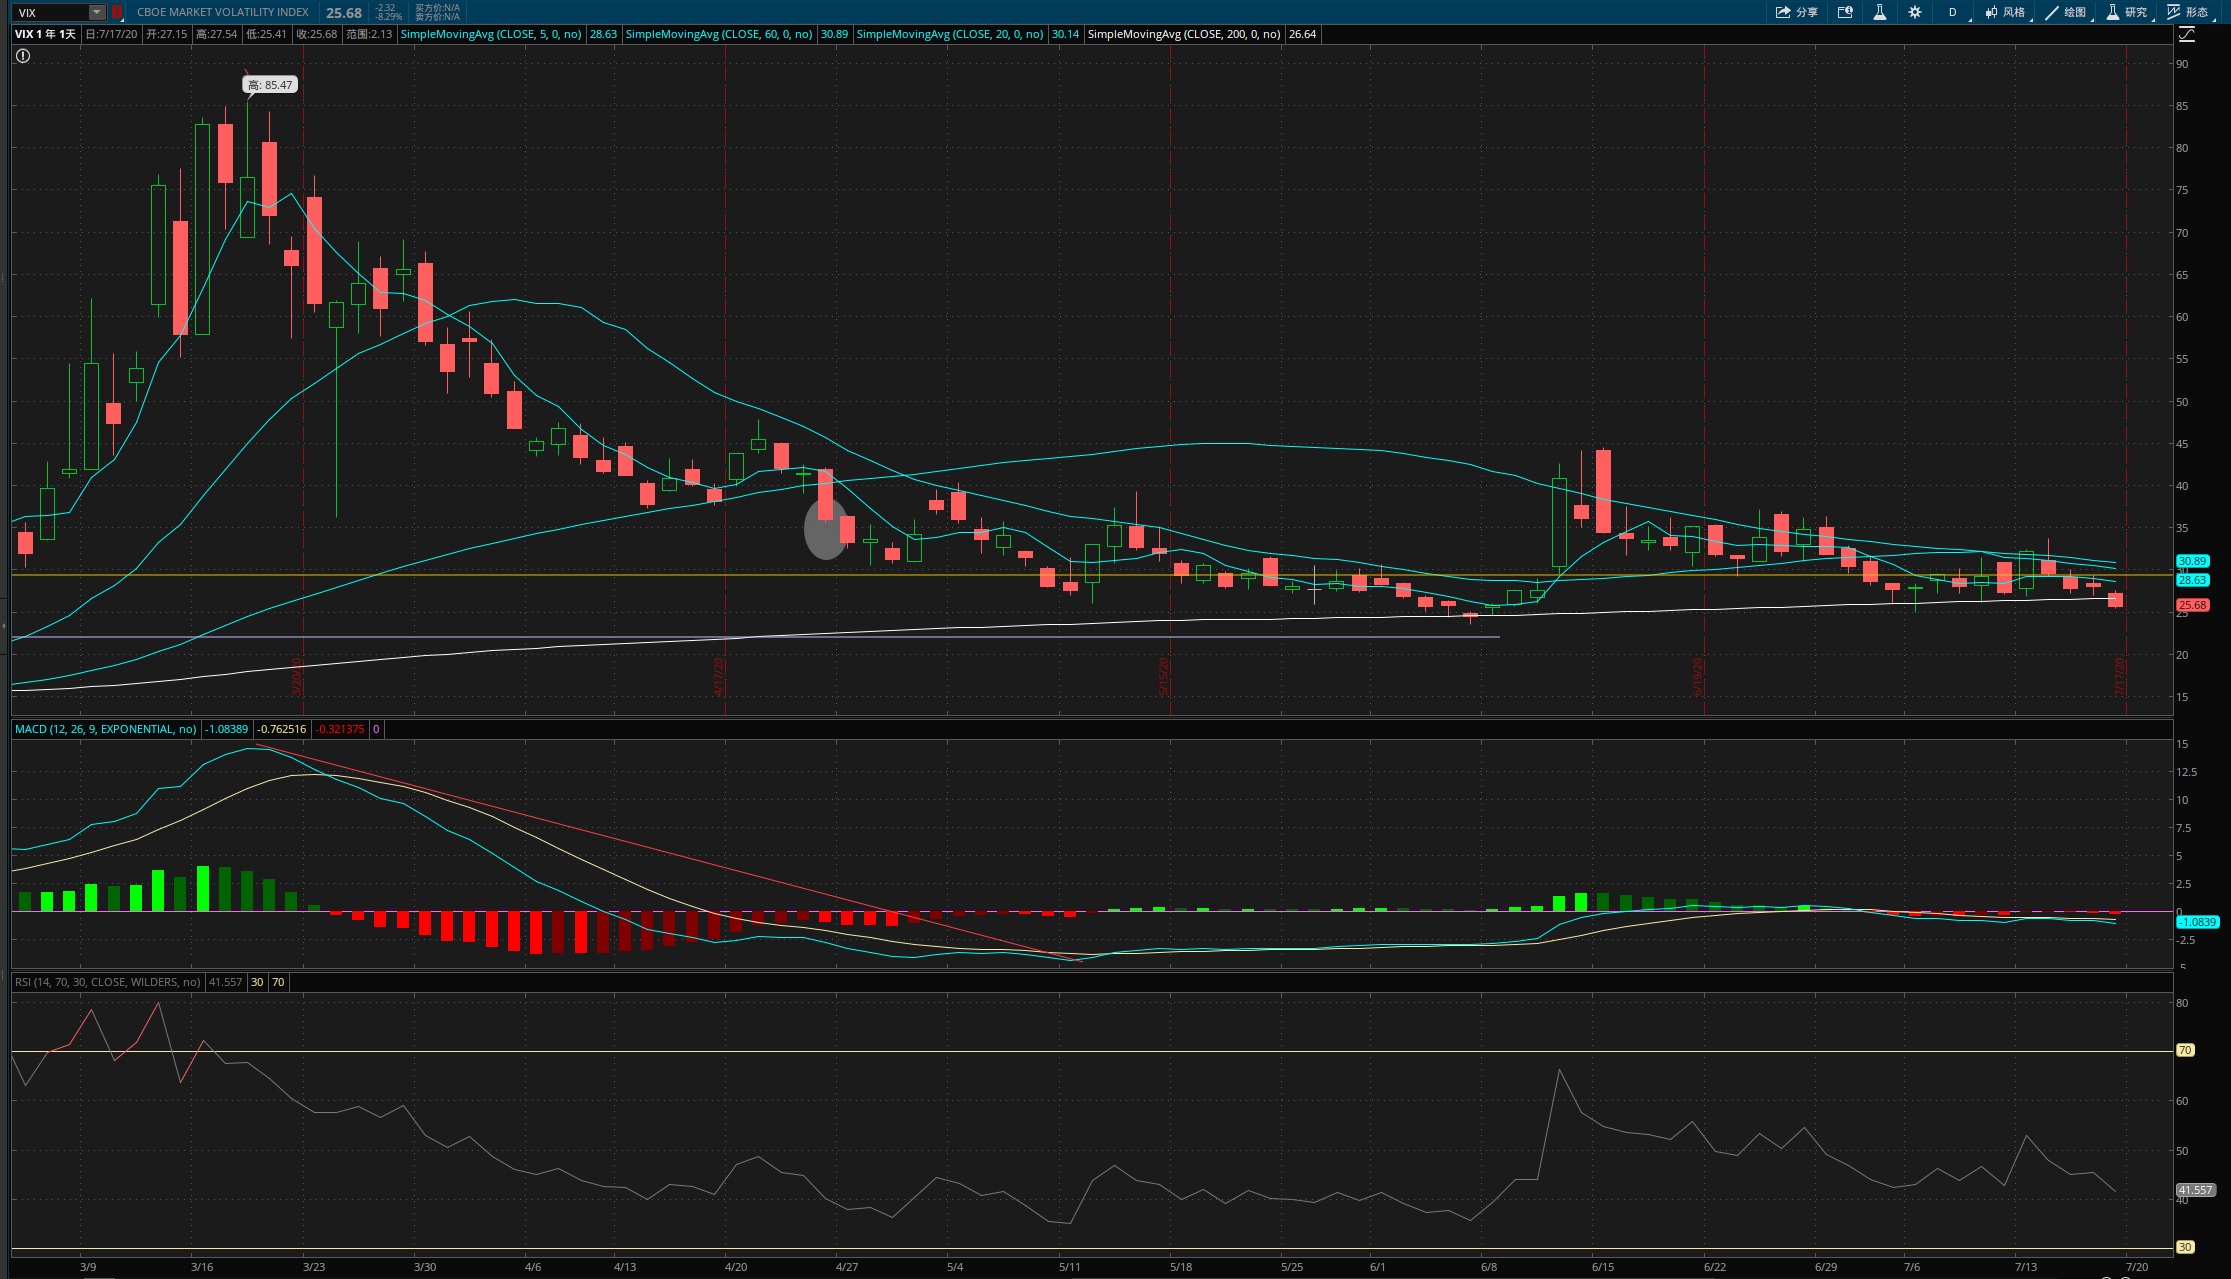Select the SimpleMovingAvg (CLOSE, 5) study label

(491, 34)
